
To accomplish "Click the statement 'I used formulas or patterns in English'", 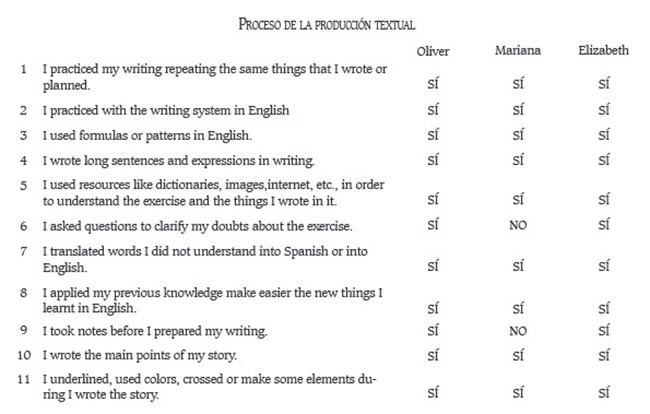I will 147,135.
